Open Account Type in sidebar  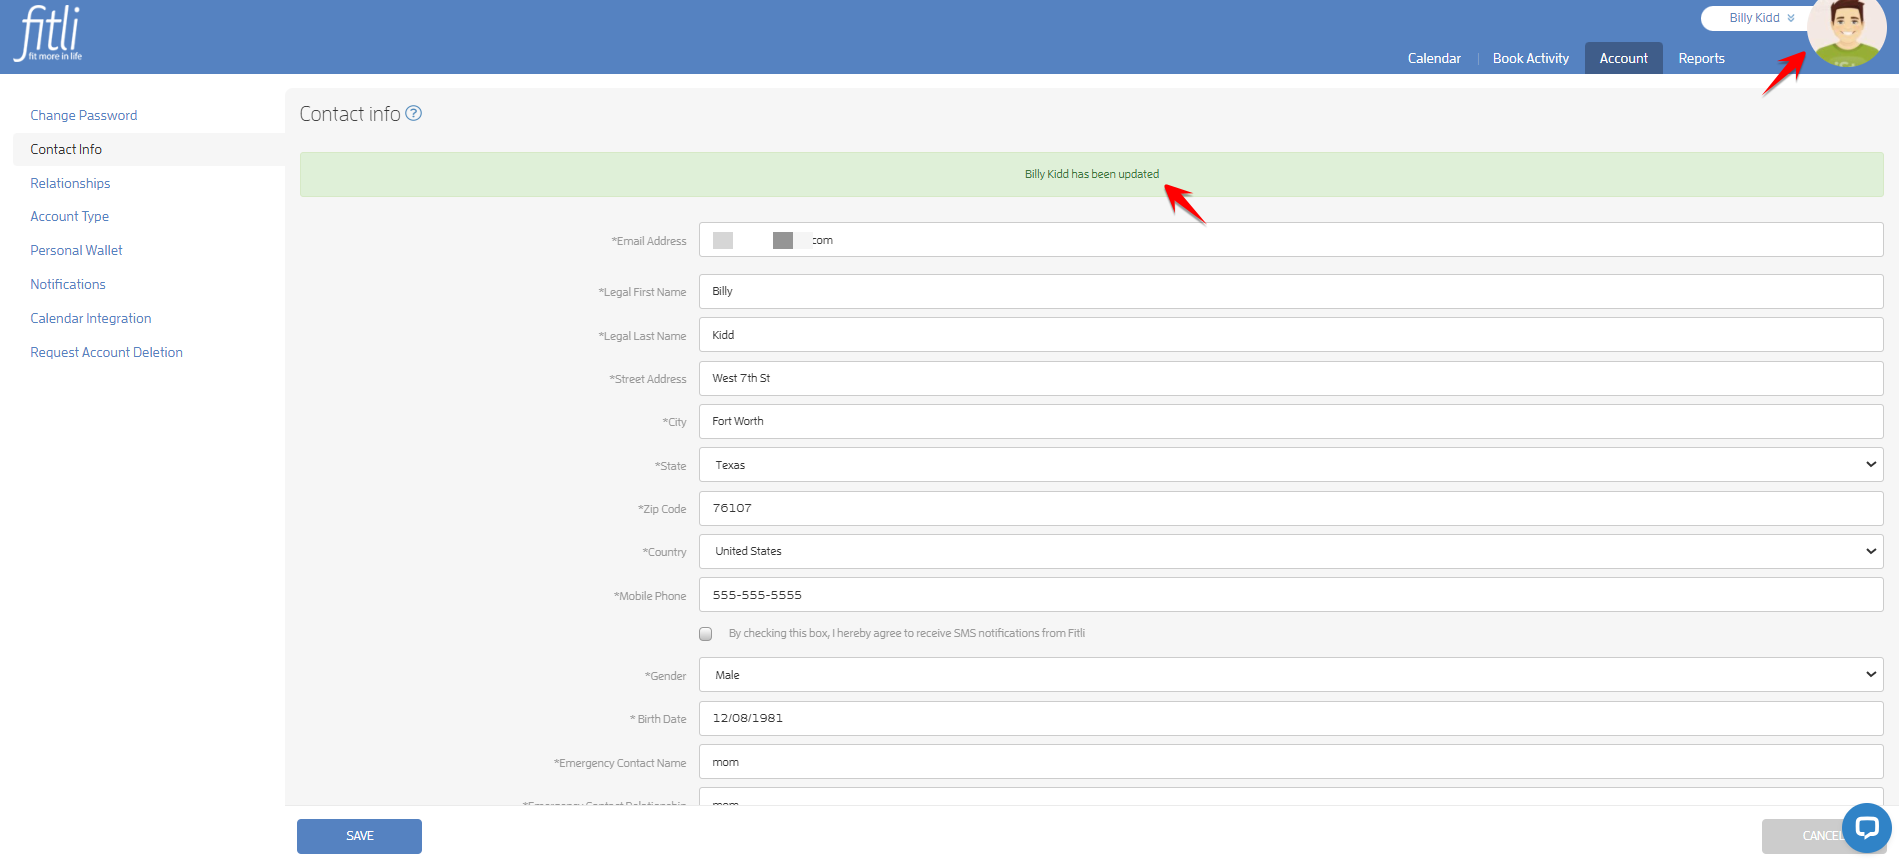[69, 216]
